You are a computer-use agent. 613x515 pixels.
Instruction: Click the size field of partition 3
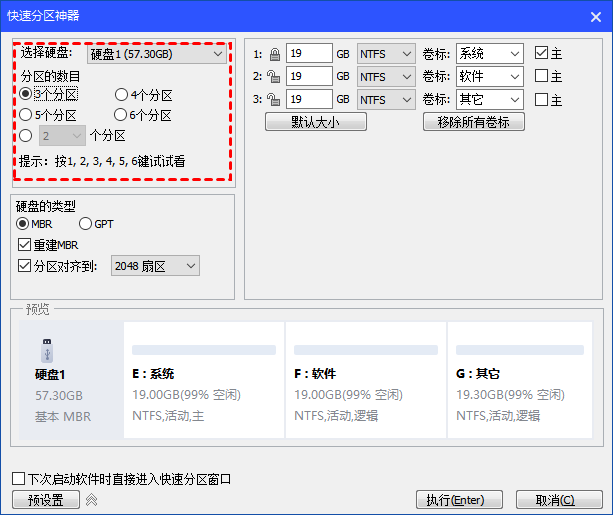(x=308, y=99)
